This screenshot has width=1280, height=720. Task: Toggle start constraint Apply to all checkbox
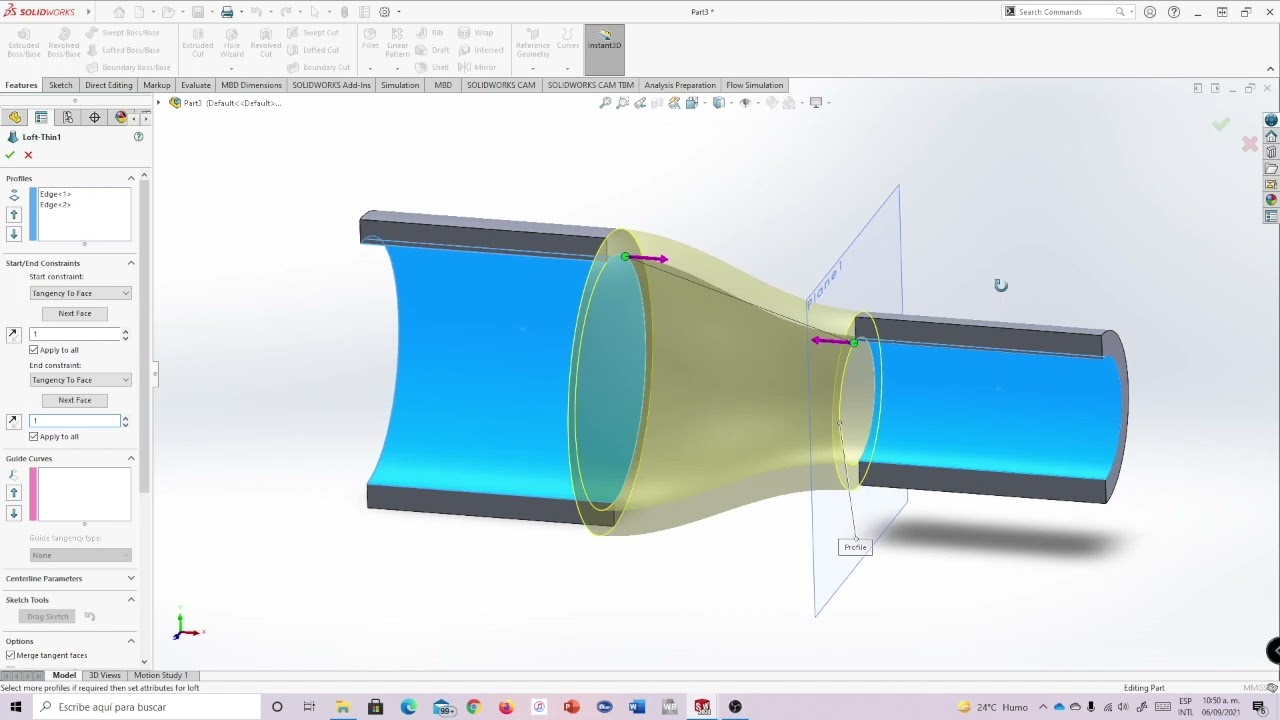click(x=34, y=350)
